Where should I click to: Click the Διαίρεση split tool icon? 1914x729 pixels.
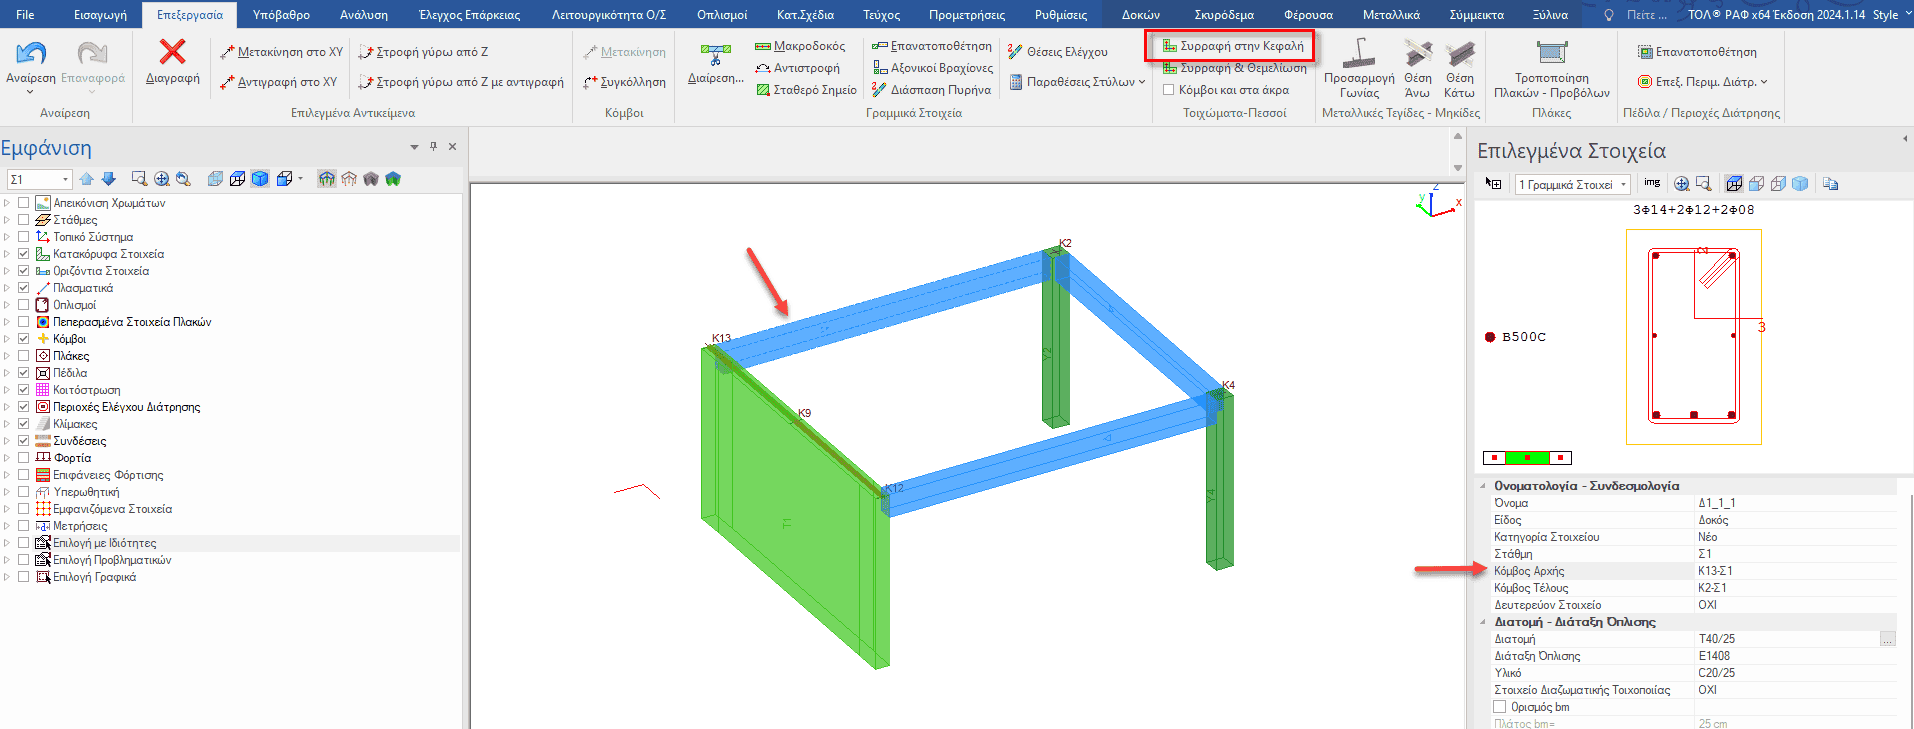click(715, 54)
